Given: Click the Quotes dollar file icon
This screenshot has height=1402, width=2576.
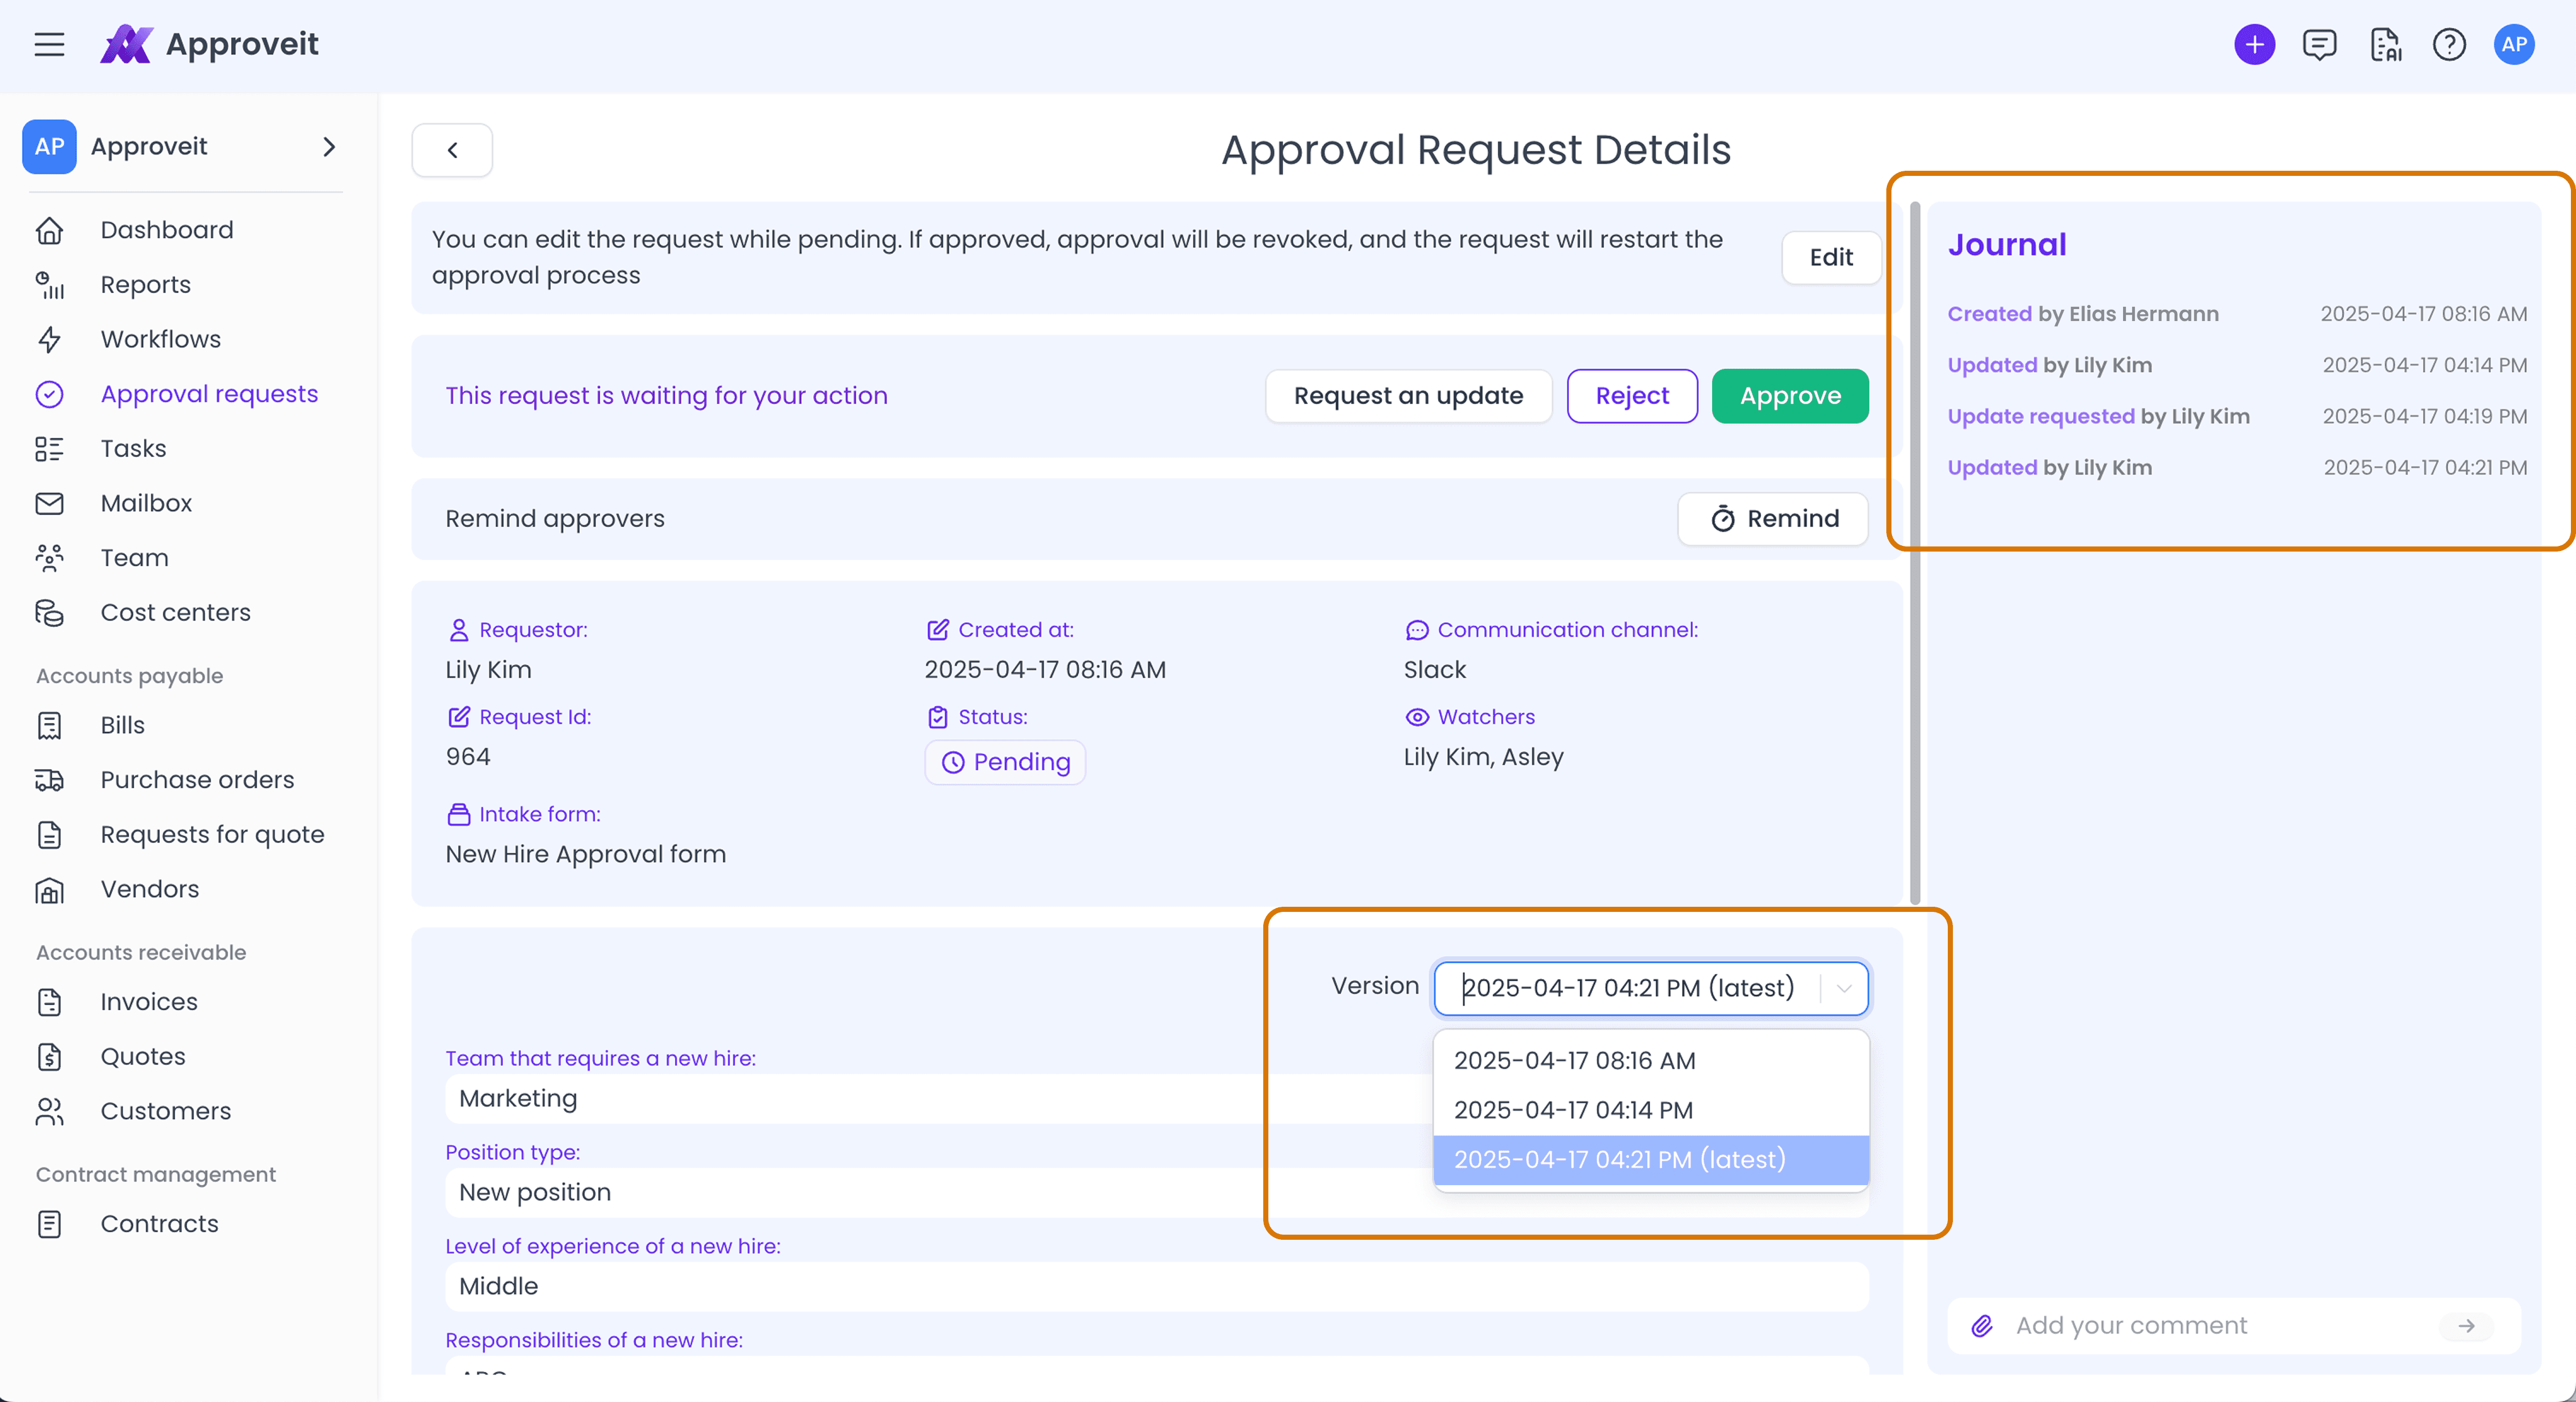Looking at the screenshot, I should (x=49, y=1056).
